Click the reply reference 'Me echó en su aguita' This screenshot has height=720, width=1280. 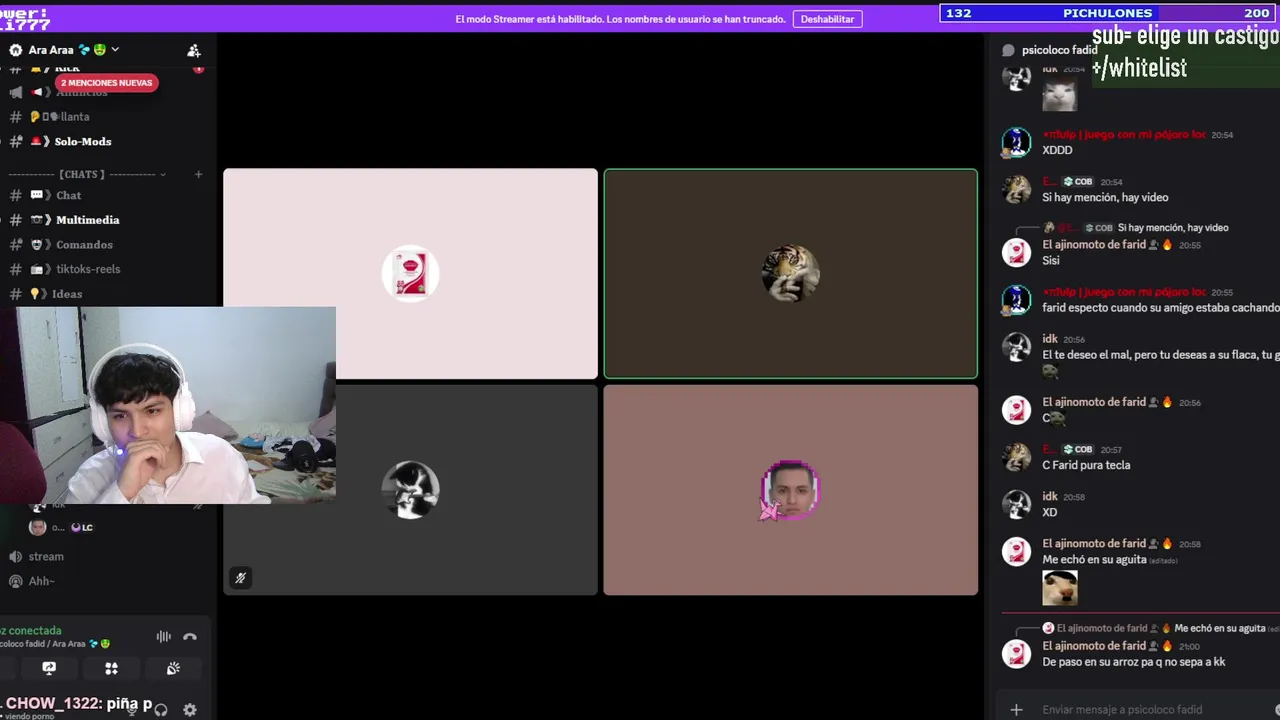(1220, 628)
